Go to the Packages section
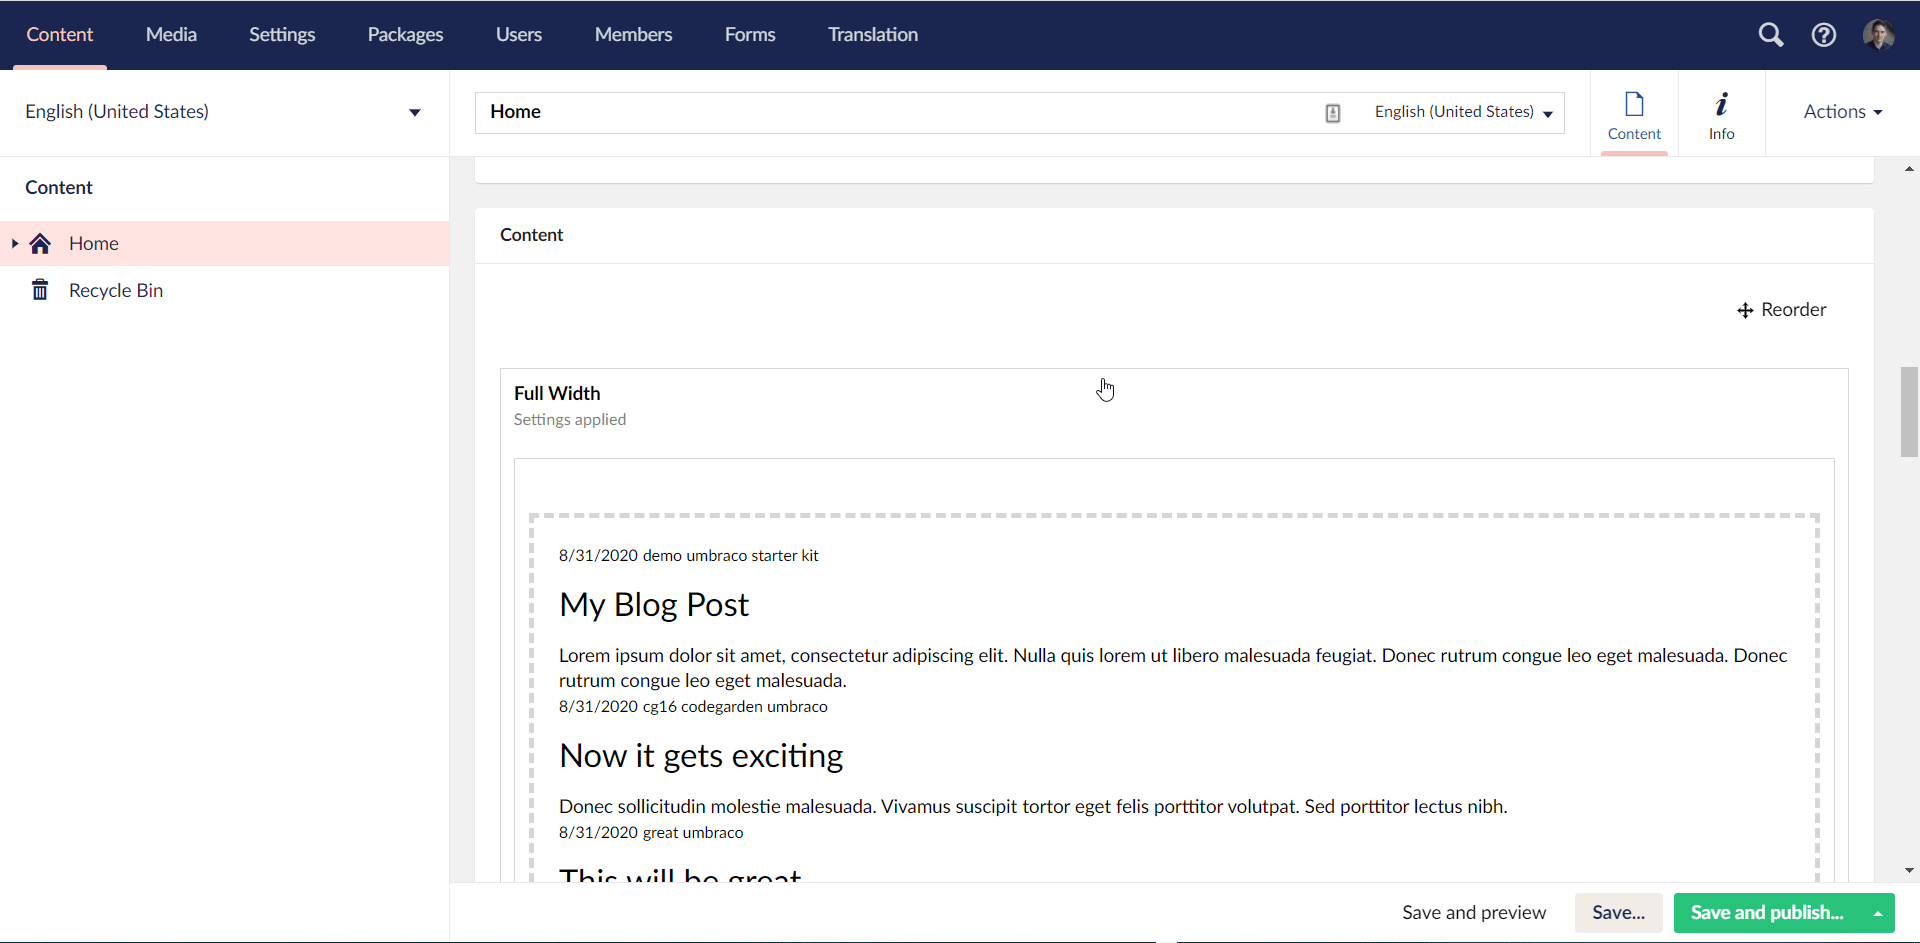The width and height of the screenshot is (1920, 943). [405, 35]
